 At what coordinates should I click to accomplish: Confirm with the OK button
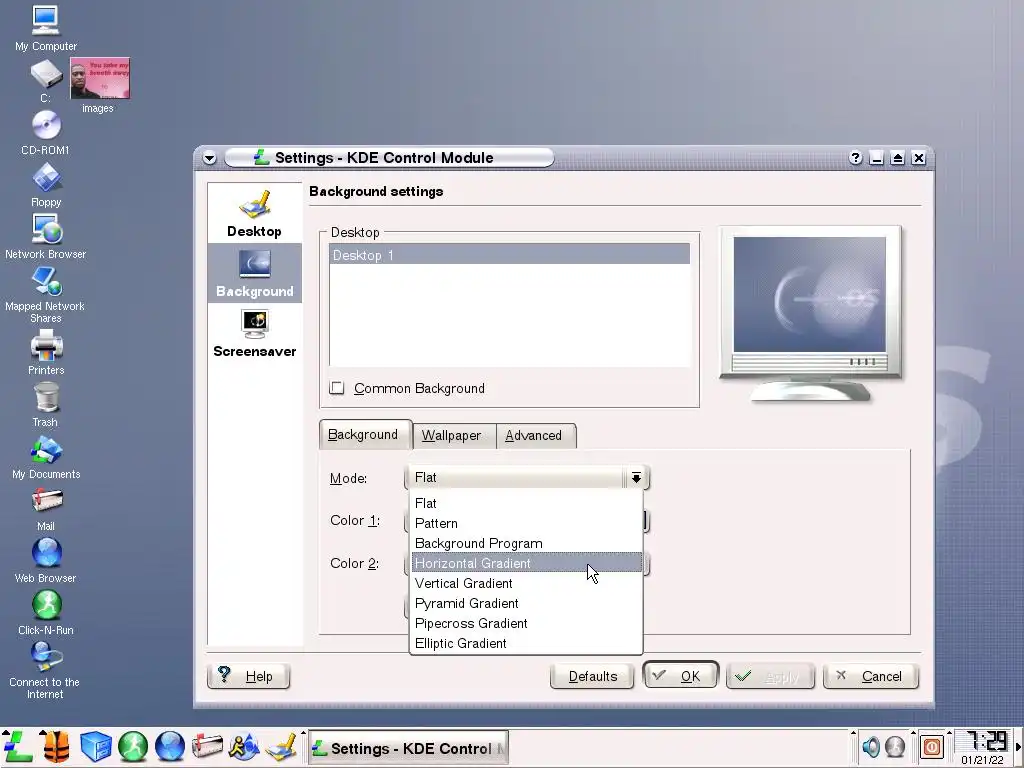pyautogui.click(x=680, y=676)
